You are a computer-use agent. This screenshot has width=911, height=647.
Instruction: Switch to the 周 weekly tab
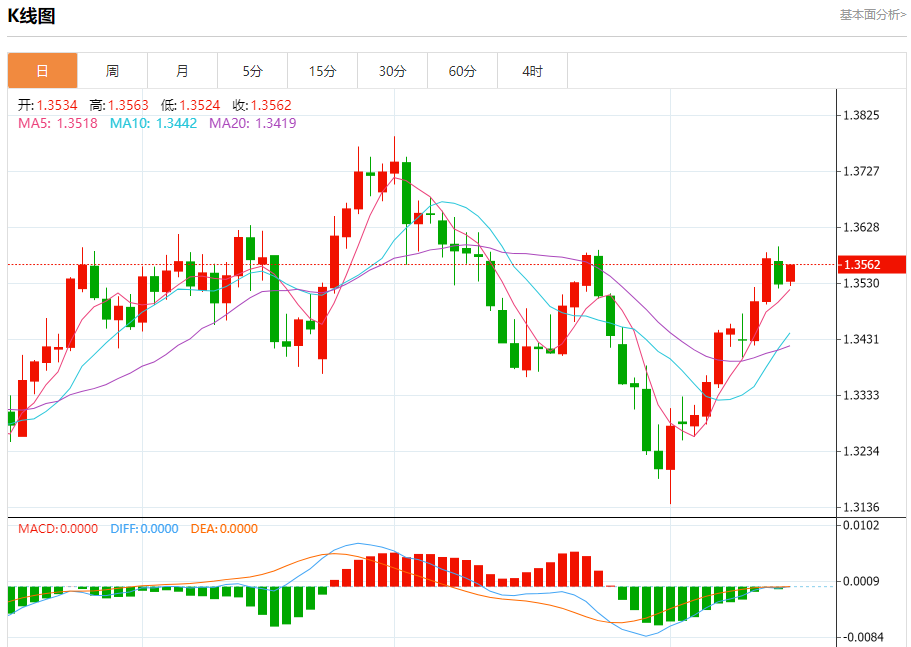(112, 71)
